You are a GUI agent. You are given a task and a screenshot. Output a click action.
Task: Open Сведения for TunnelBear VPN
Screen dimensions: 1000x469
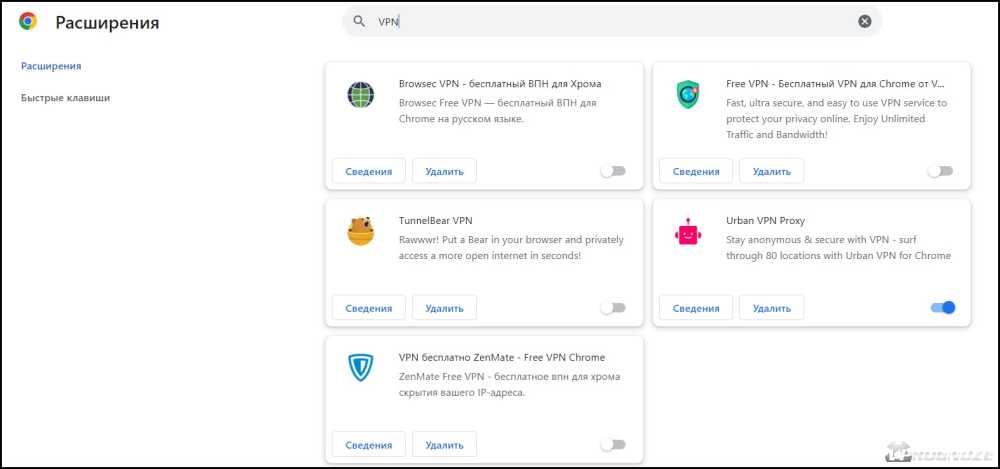[x=369, y=308]
